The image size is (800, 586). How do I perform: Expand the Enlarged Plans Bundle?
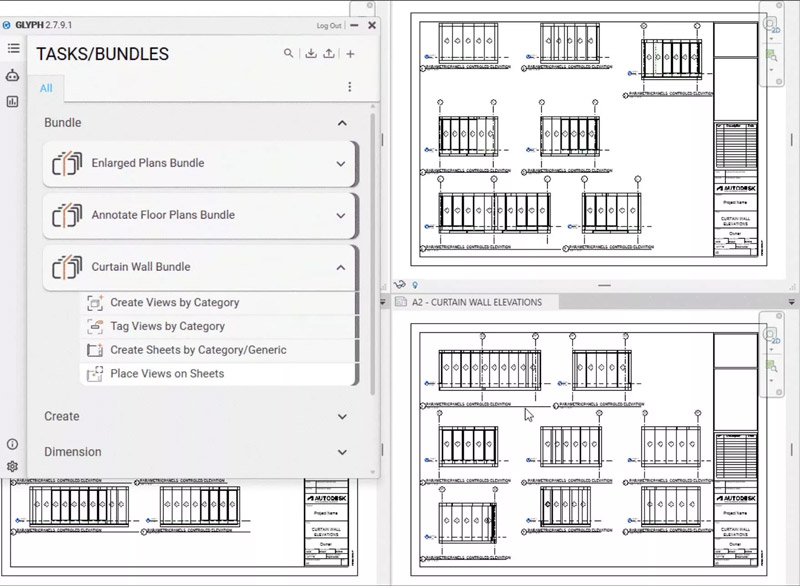coord(341,164)
